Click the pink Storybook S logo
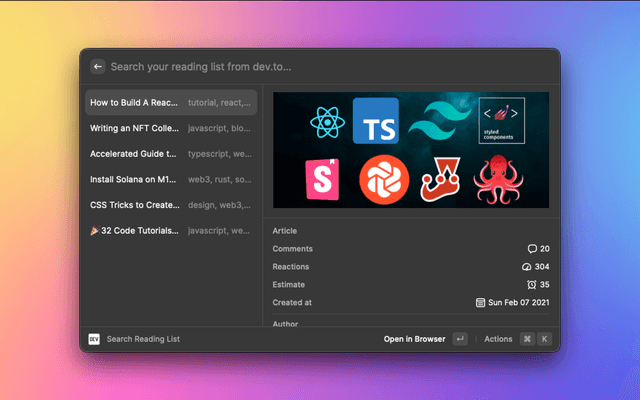The height and width of the screenshot is (400, 640). point(321,178)
